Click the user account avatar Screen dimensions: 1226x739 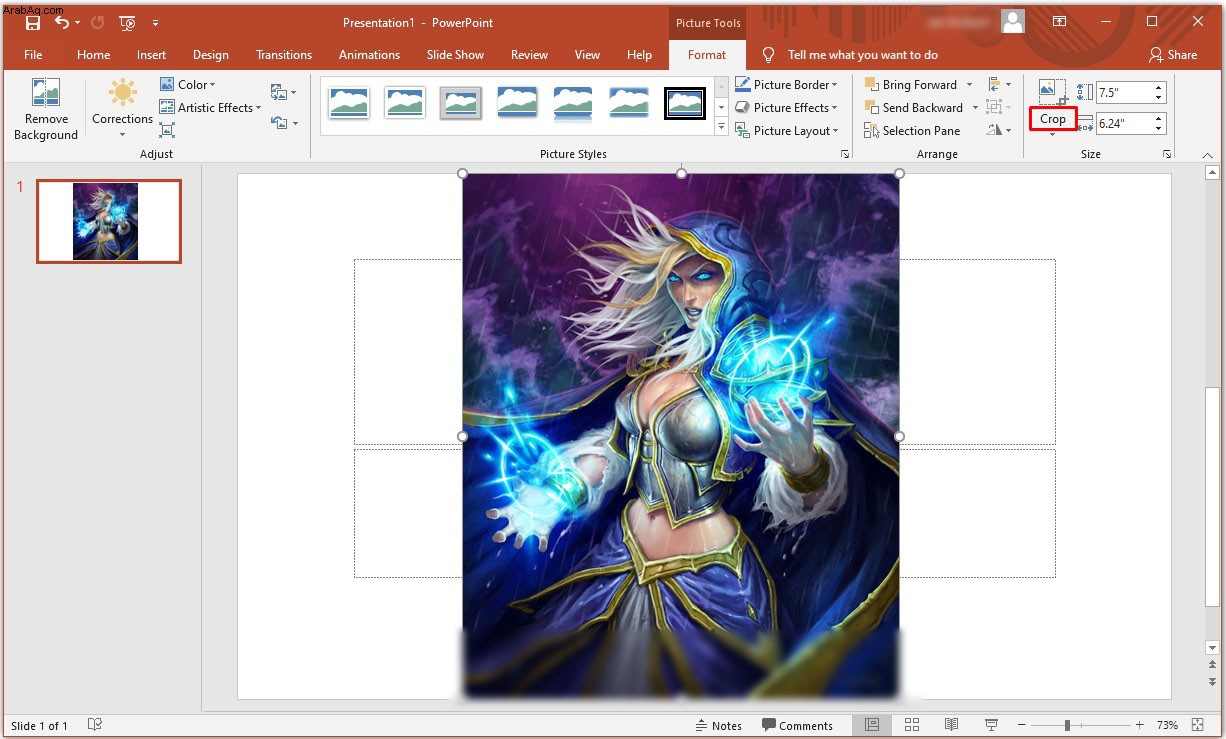(x=1013, y=22)
